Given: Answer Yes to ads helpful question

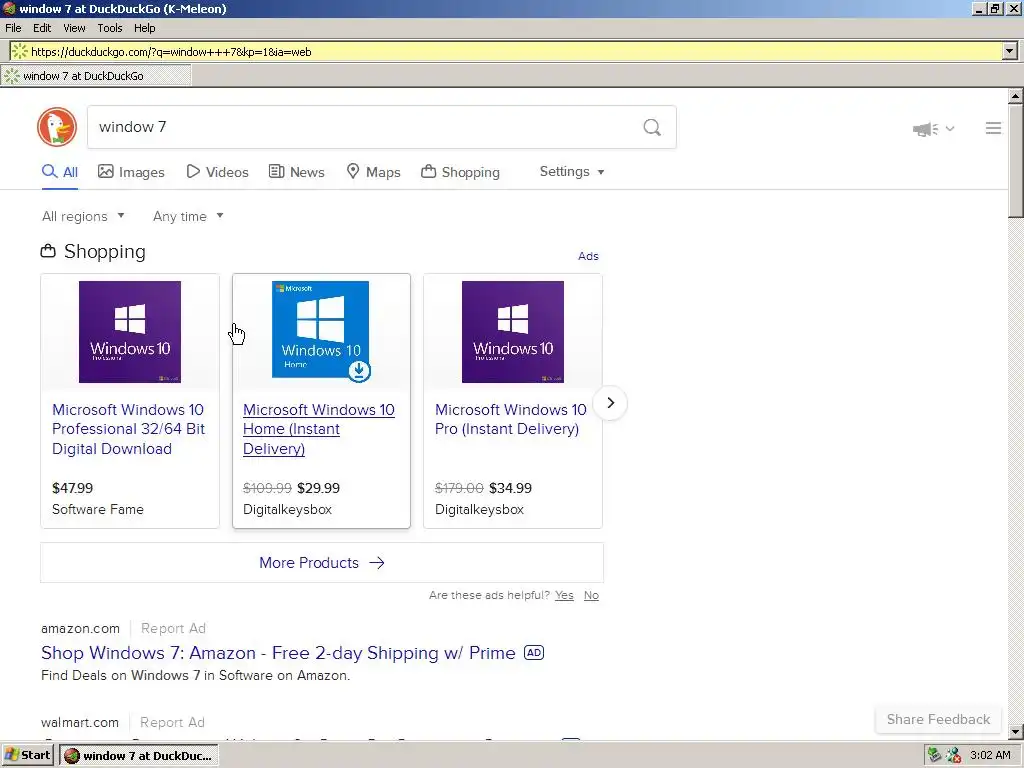Looking at the screenshot, I should 564,595.
